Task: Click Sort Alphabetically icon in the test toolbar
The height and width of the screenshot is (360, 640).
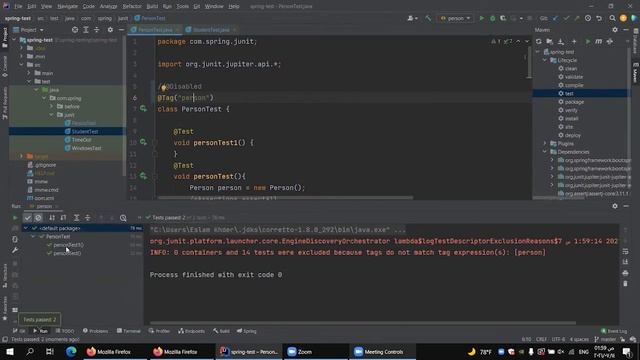Action: (x=52, y=218)
